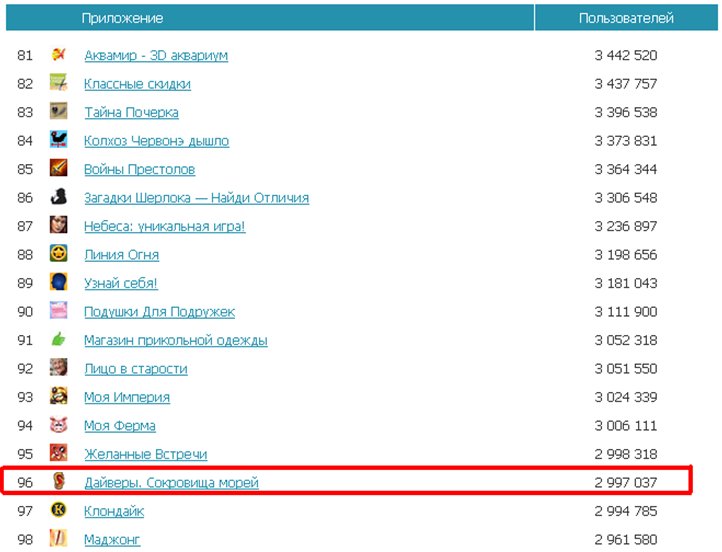Screen dimensions: 722x552
Task: Click the Пользователей column header
Action: coord(626,18)
